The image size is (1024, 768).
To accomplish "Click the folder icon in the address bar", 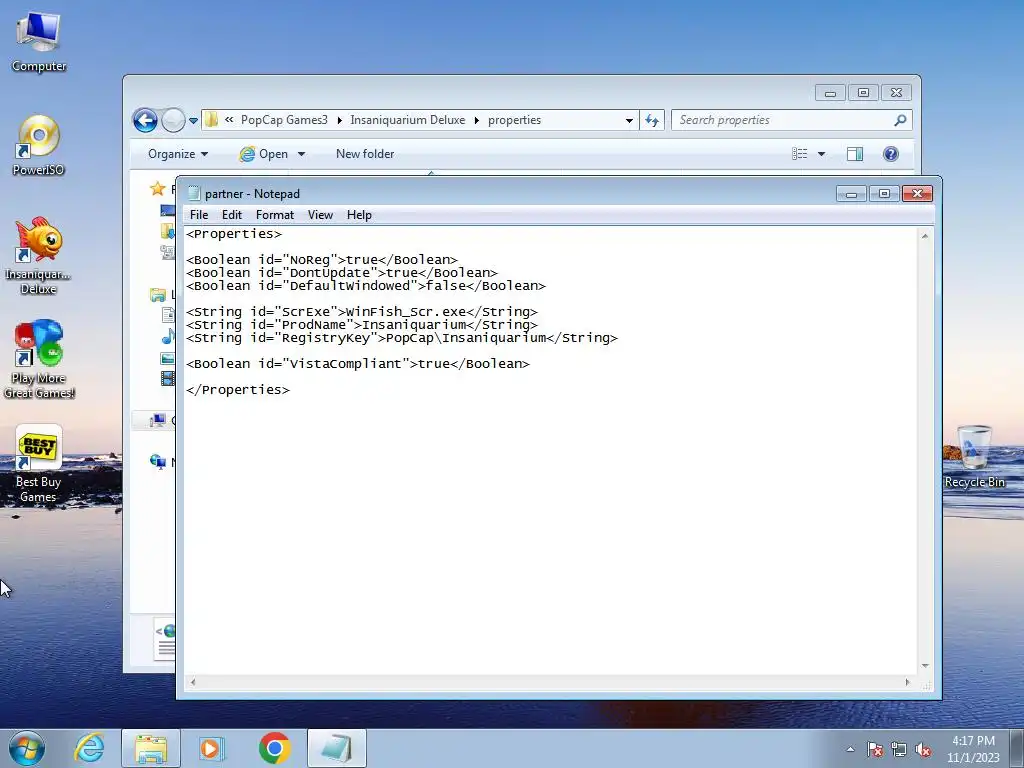I will (x=211, y=120).
